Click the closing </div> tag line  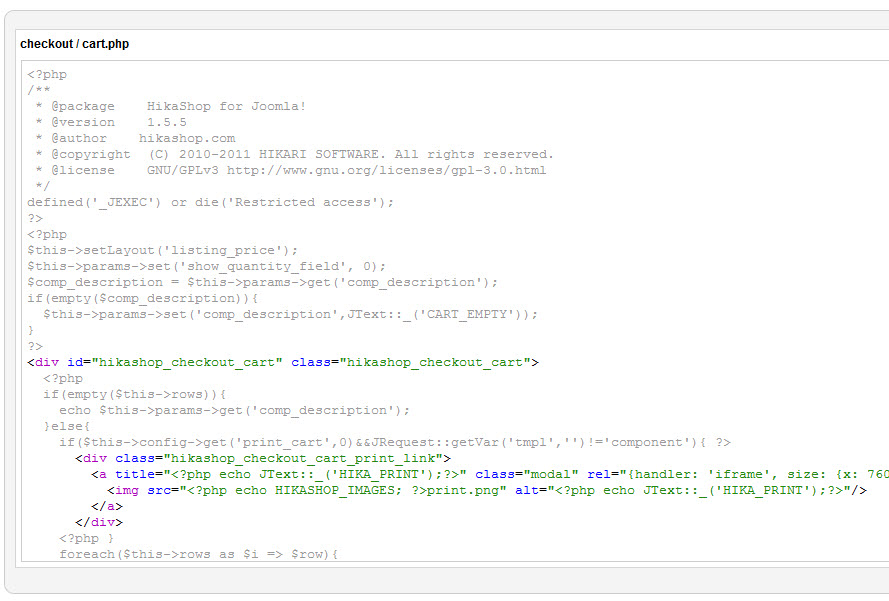point(99,522)
